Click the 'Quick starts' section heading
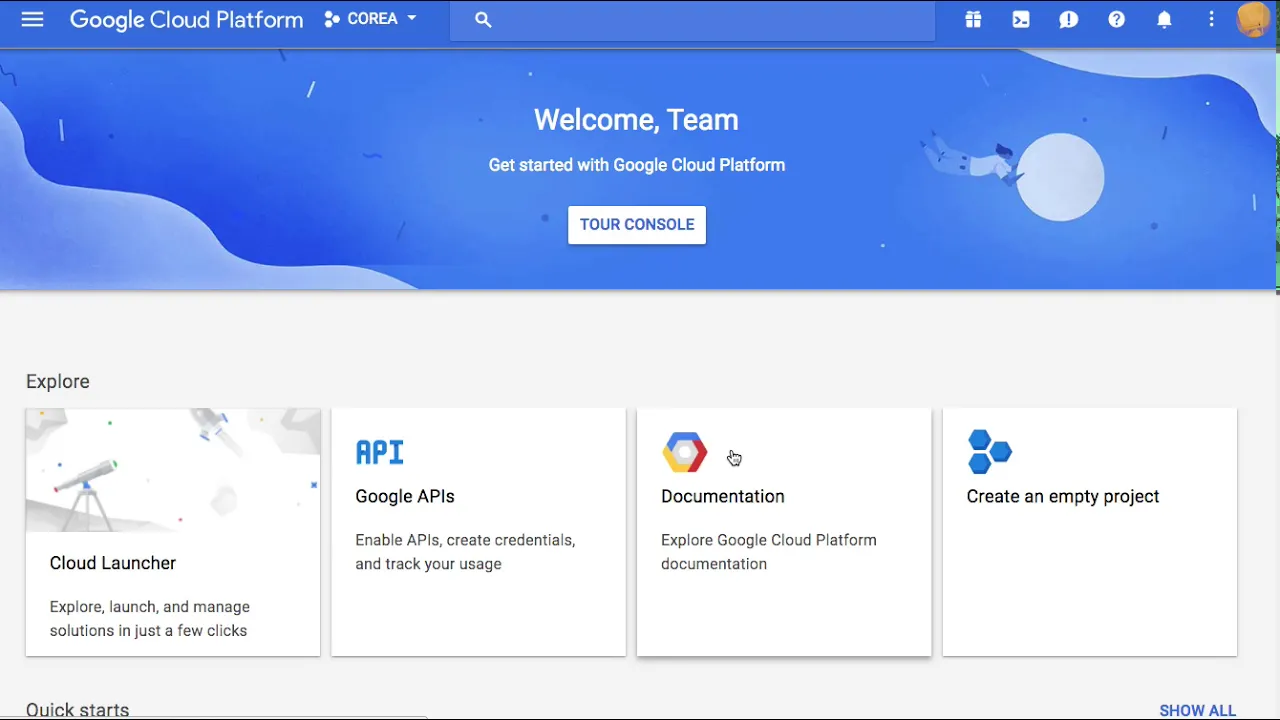 point(78,710)
